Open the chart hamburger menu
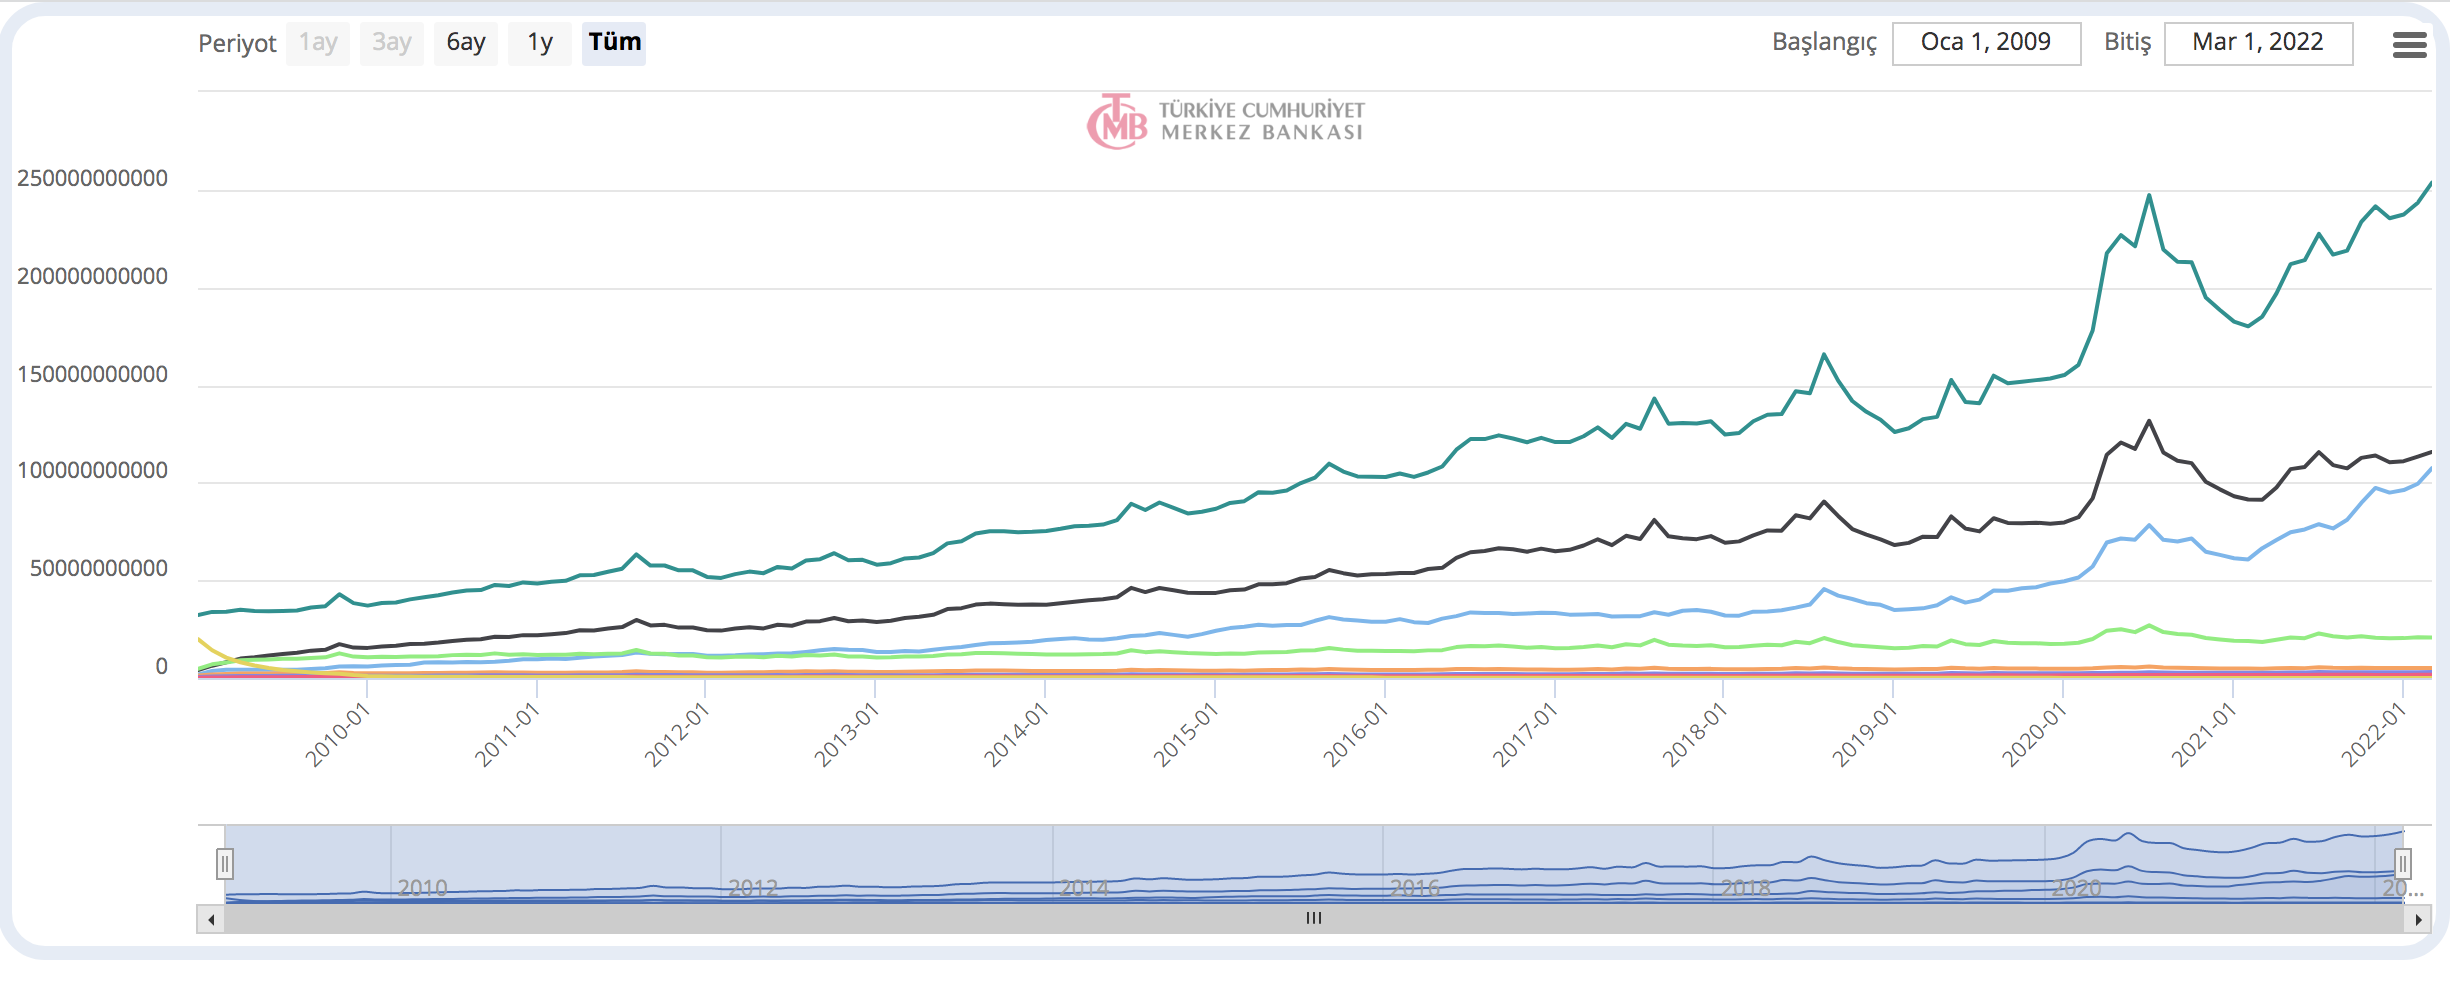Screen dimensions: 2450x984 [x=2409, y=44]
